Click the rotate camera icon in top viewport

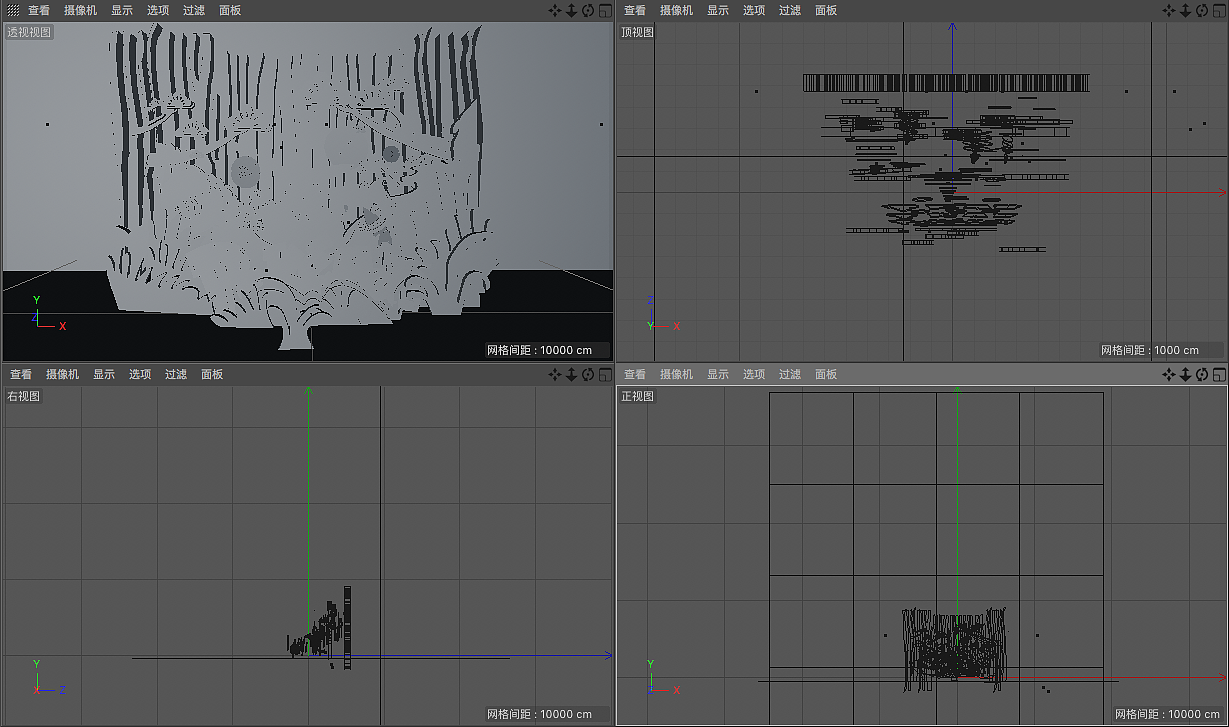click(1201, 11)
